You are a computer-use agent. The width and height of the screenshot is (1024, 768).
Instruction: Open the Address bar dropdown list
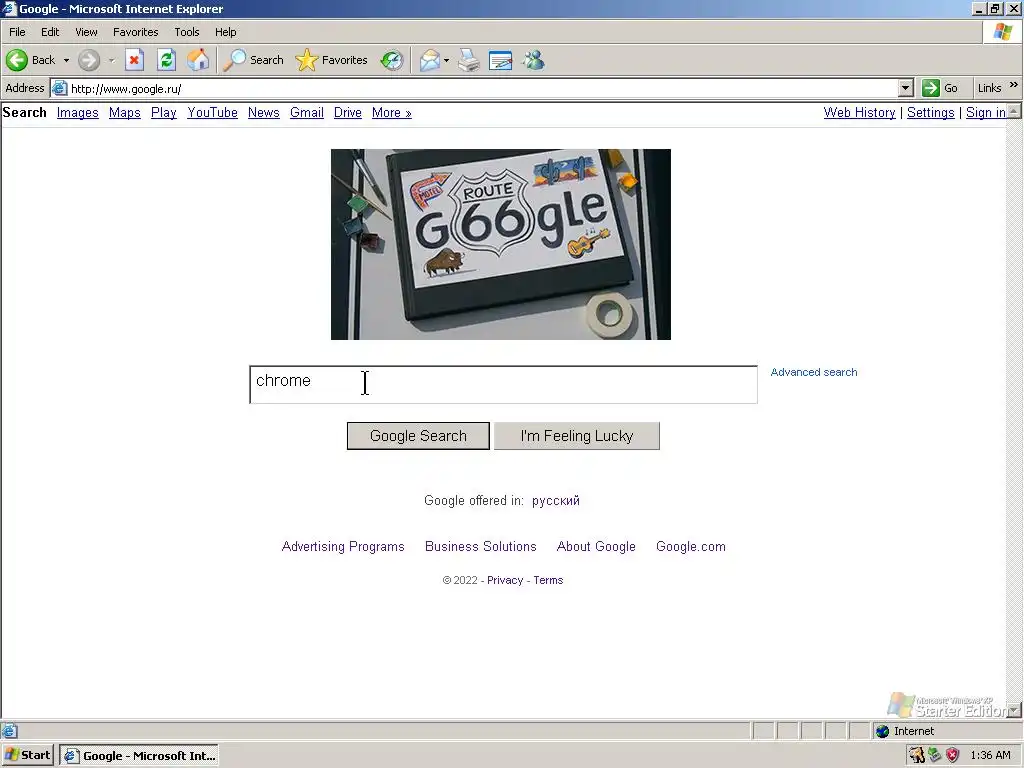[x=905, y=88]
